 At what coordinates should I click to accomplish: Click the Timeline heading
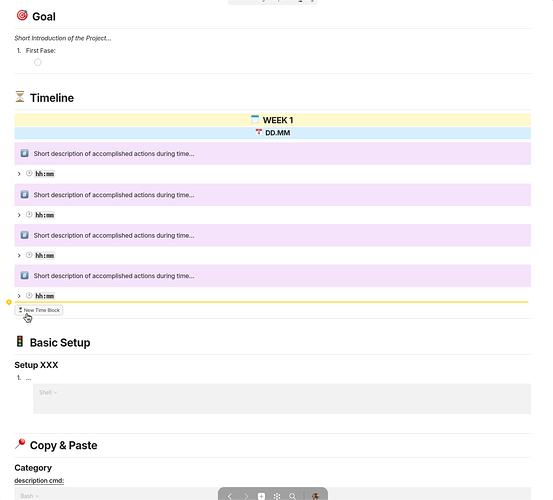coord(52,98)
